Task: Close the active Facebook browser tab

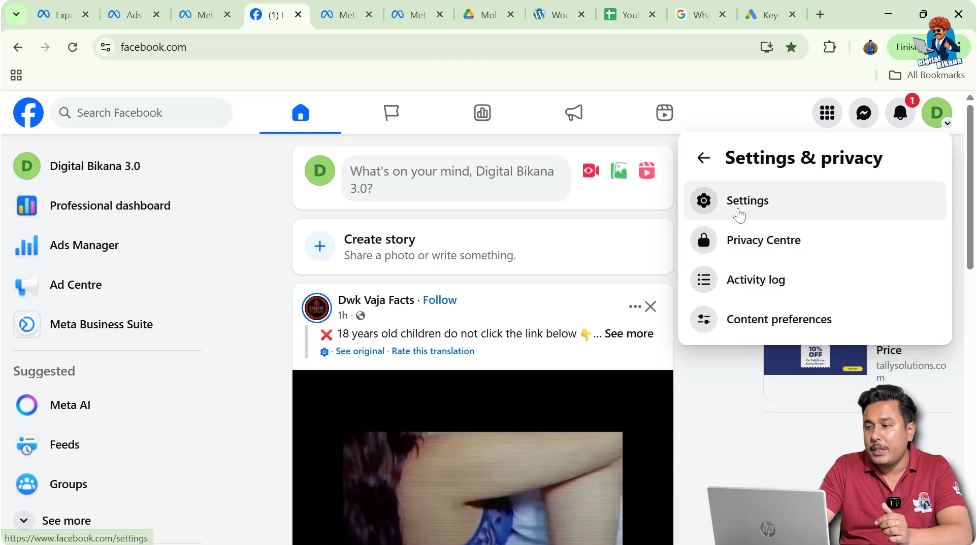Action: pyautogui.click(x=298, y=14)
